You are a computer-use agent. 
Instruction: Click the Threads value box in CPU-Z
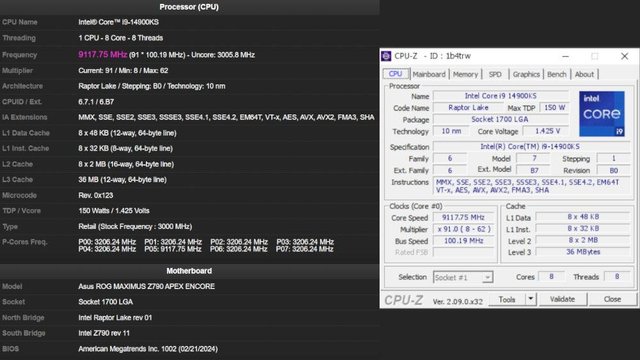617,277
